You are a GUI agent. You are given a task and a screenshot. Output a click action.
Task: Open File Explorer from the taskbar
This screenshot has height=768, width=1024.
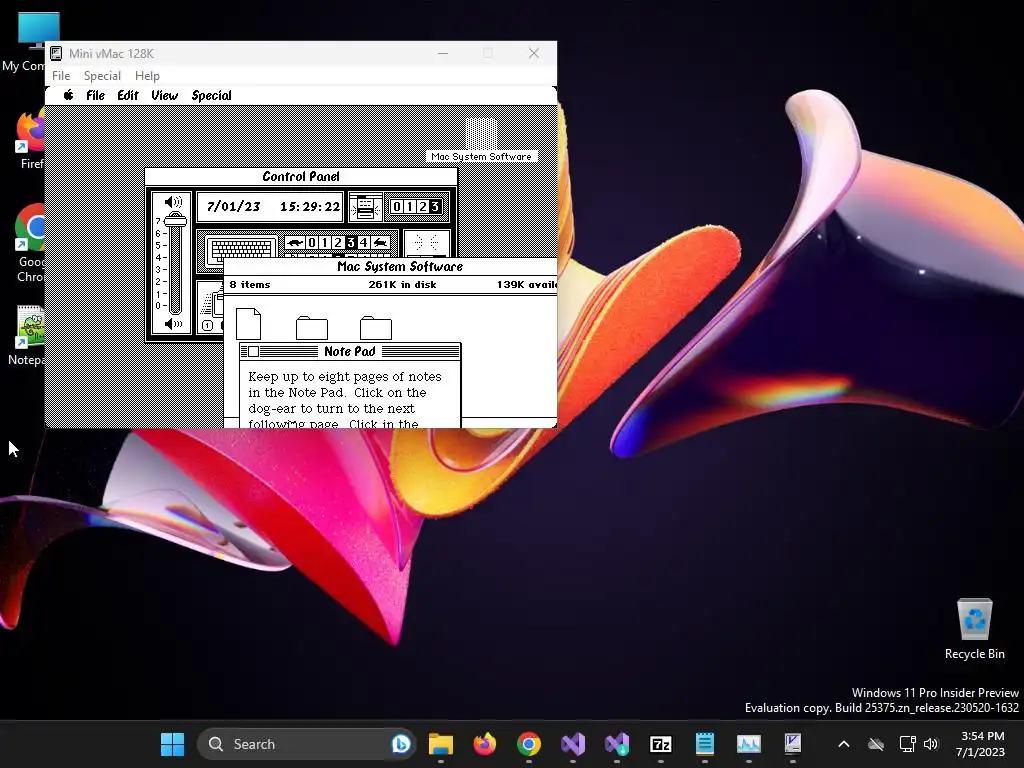[441, 744]
